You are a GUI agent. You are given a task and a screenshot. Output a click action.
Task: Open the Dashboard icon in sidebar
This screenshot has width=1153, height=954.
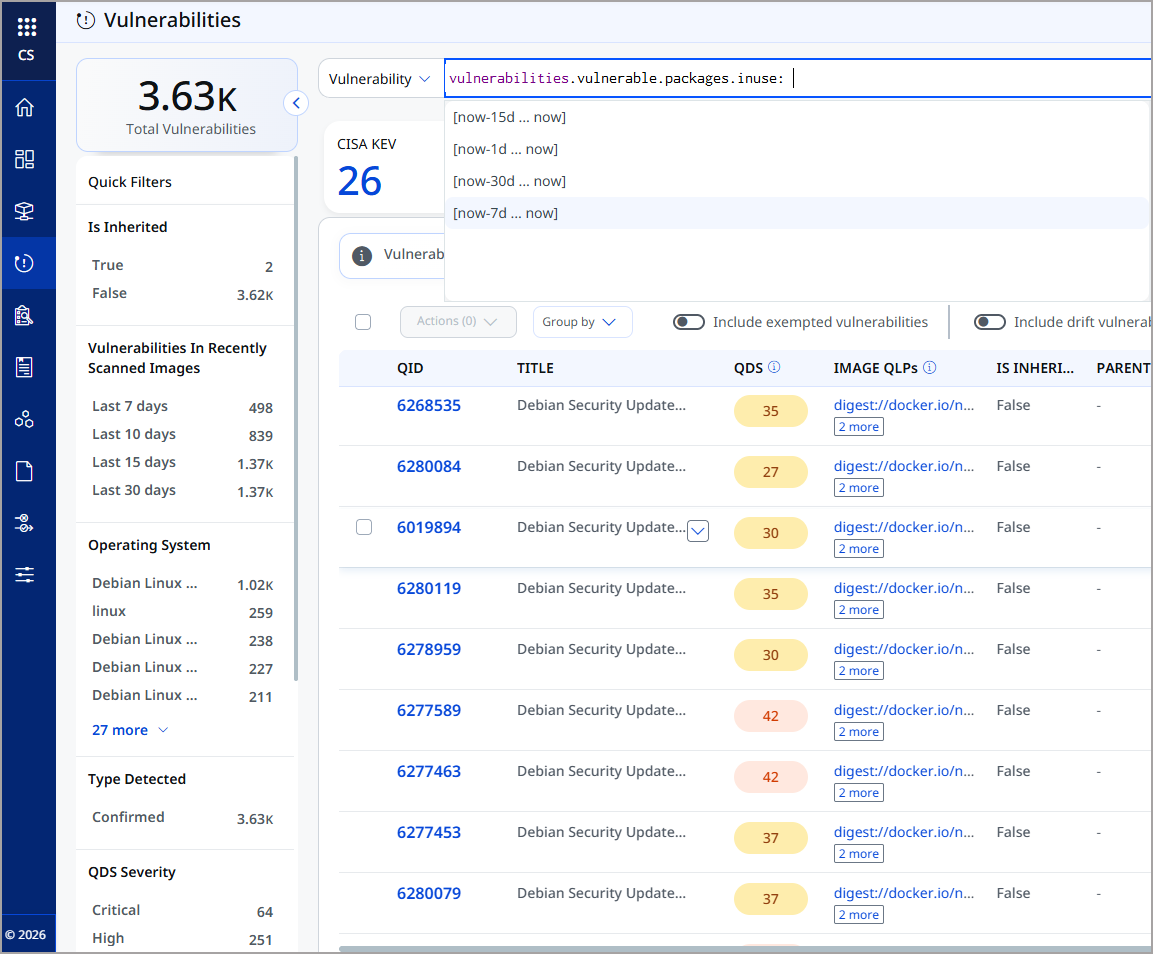[24, 160]
